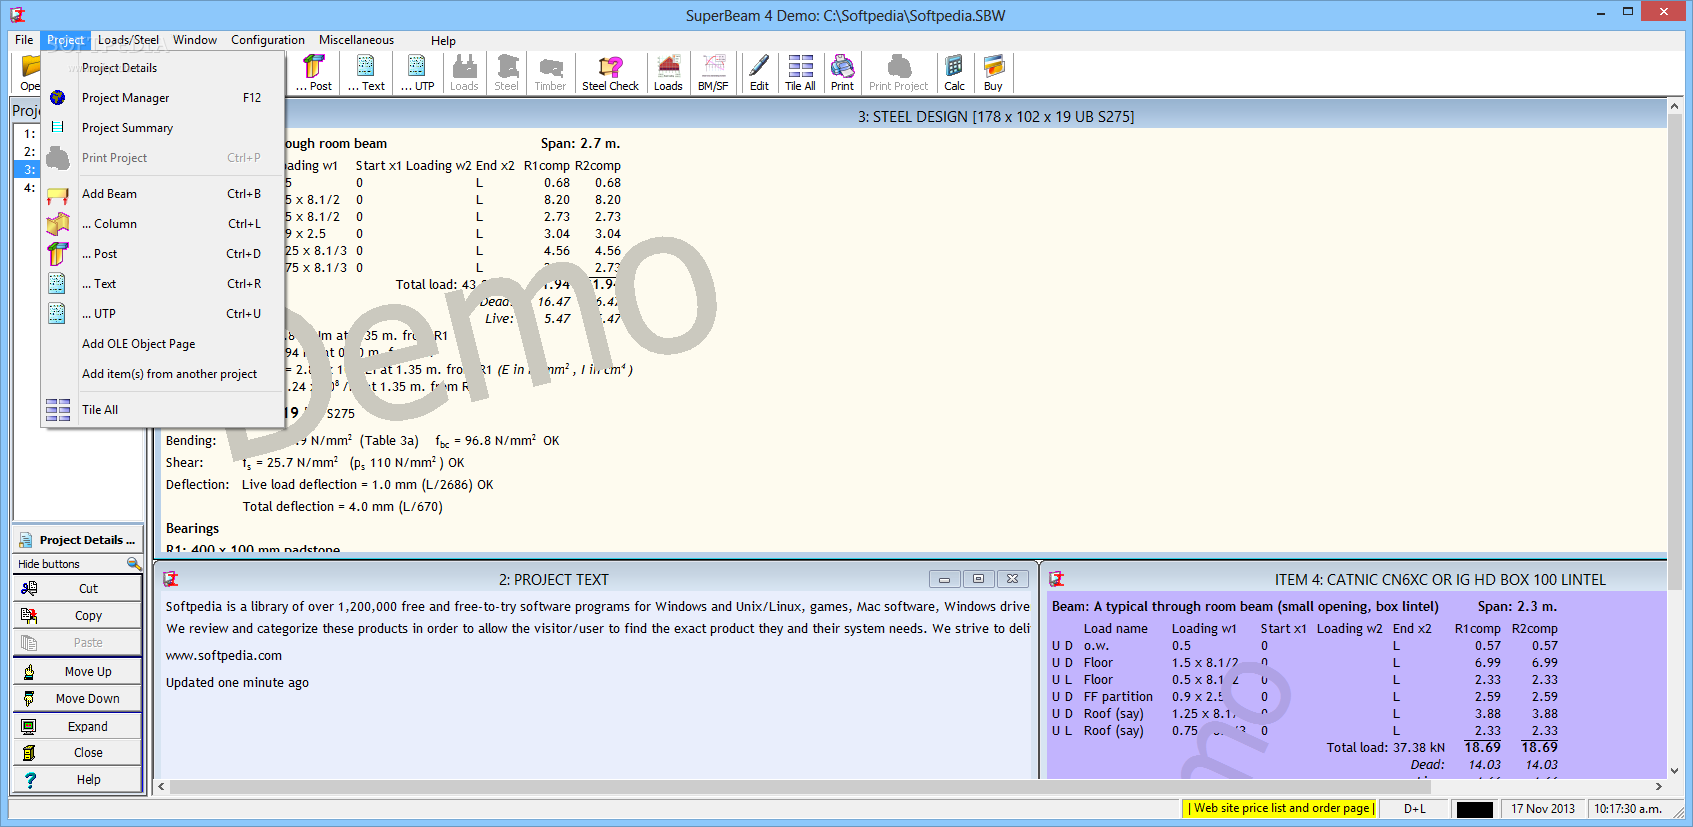Click the UTP toolbar icon
The image size is (1693, 827).
tap(417, 73)
